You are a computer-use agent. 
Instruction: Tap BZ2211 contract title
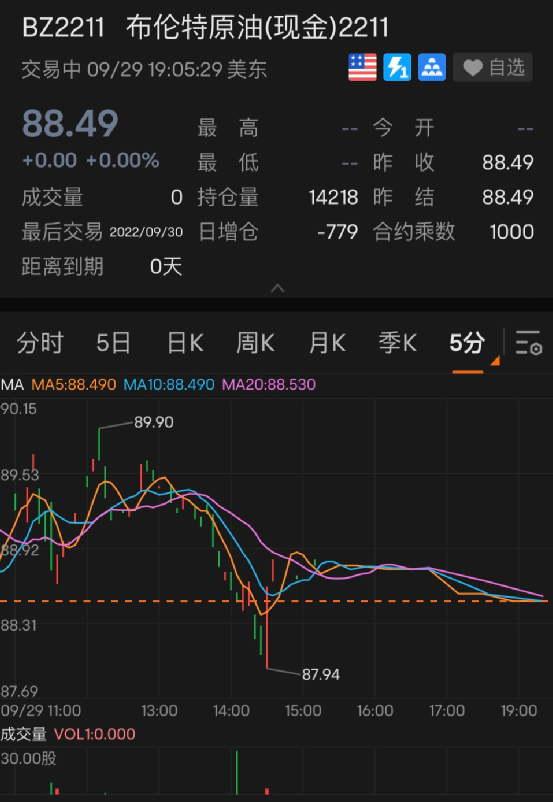pyautogui.click(x=63, y=28)
